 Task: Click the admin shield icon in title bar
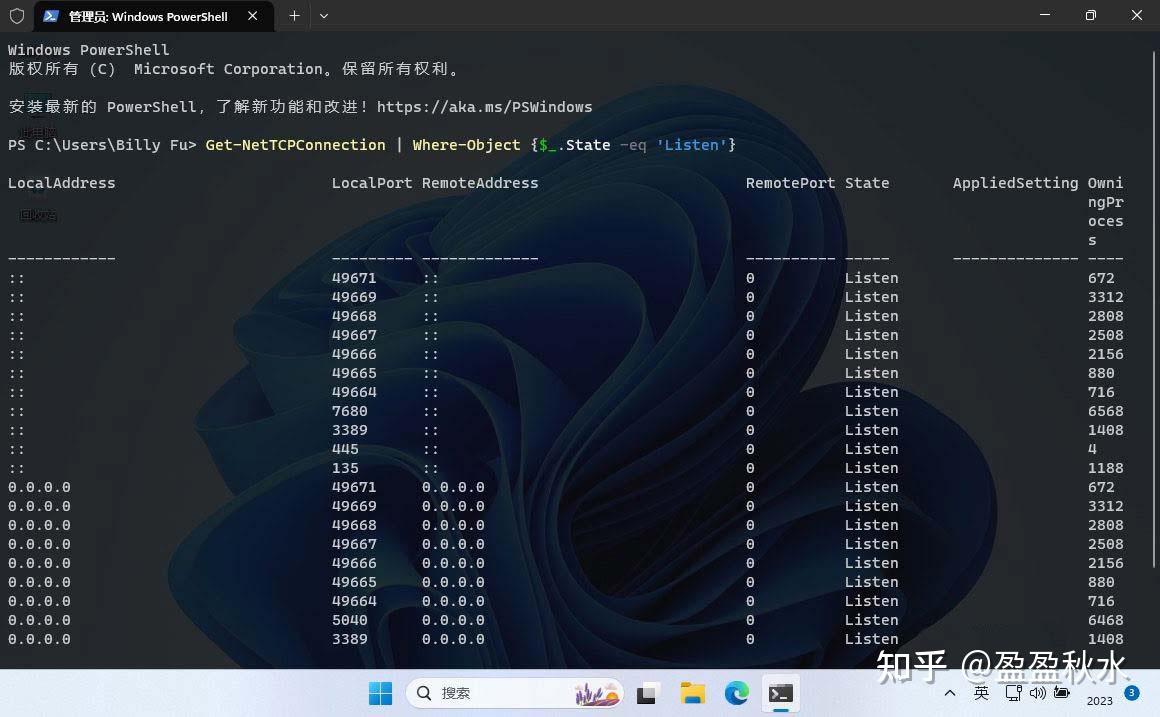tap(16, 16)
